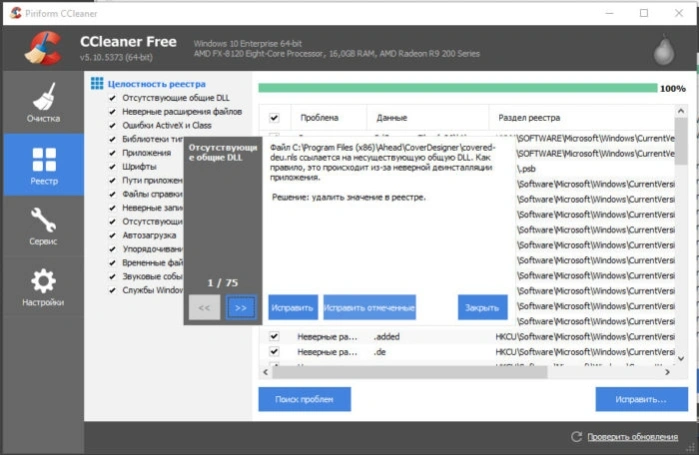Toggle Звуковые события checkbox

coord(112,276)
